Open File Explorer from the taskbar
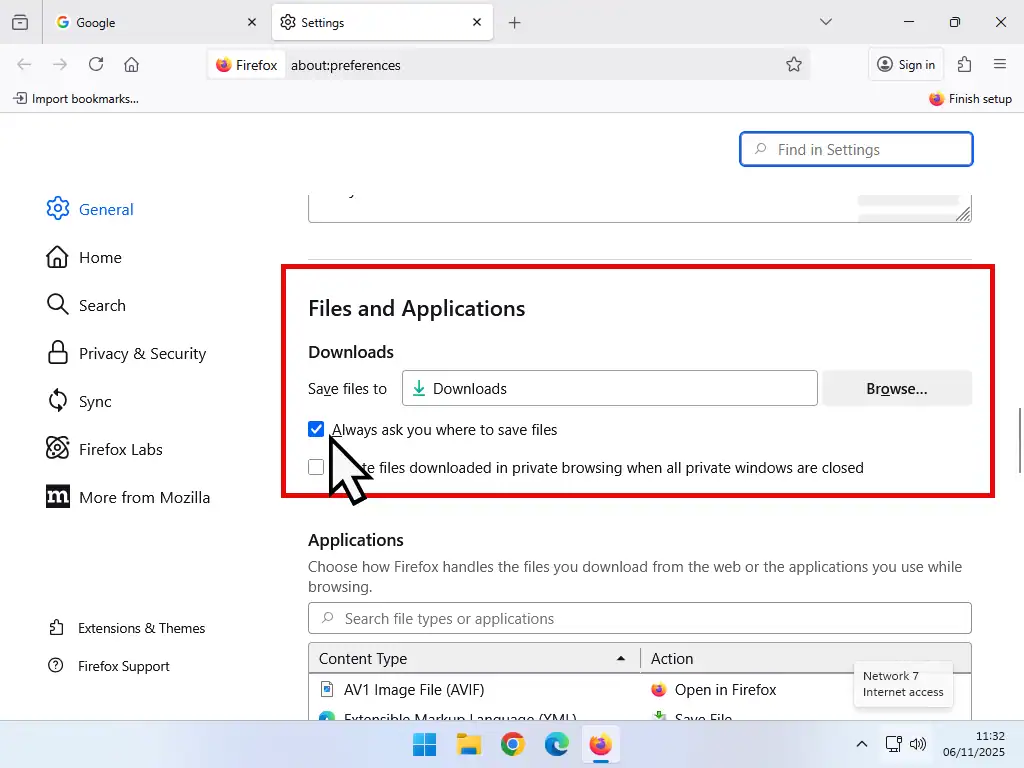Screen dimensions: 1024x768 [468, 744]
